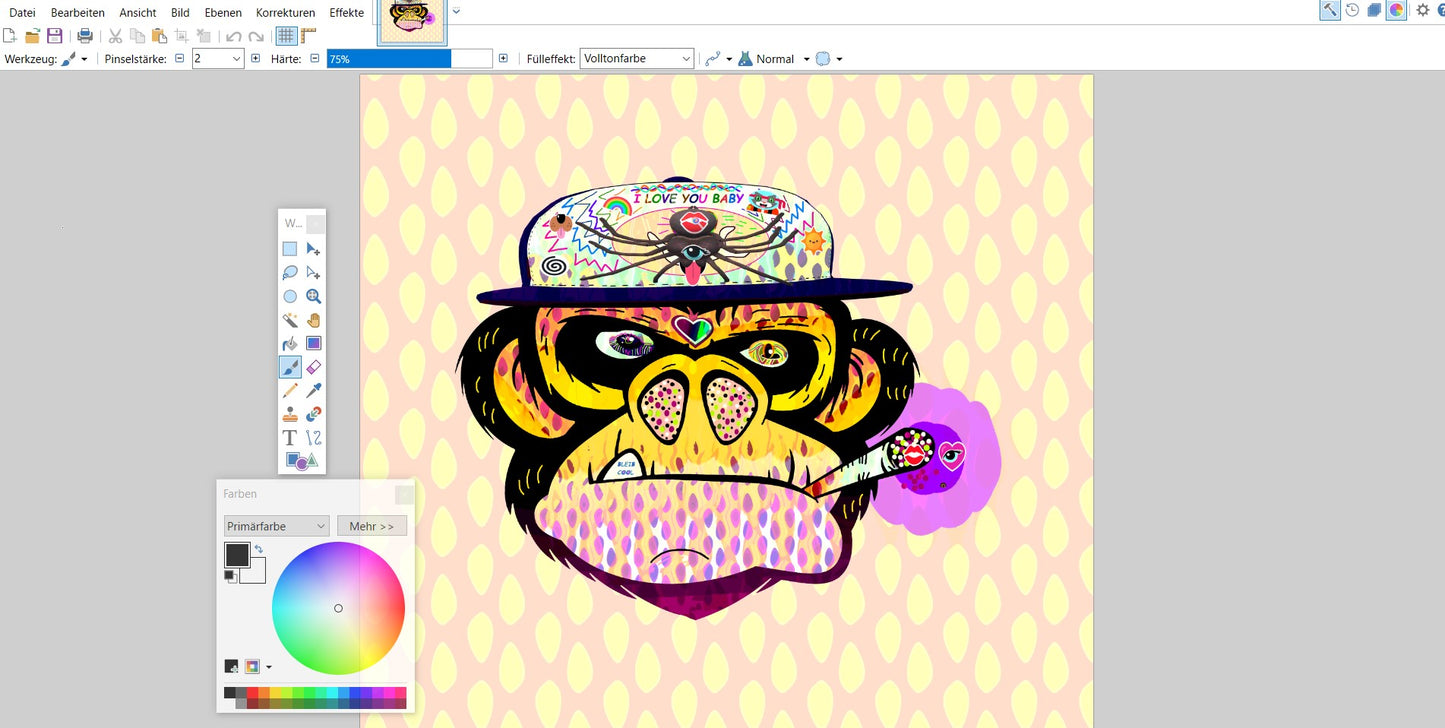
Task: Click the Mehr >> button
Action: [371, 526]
